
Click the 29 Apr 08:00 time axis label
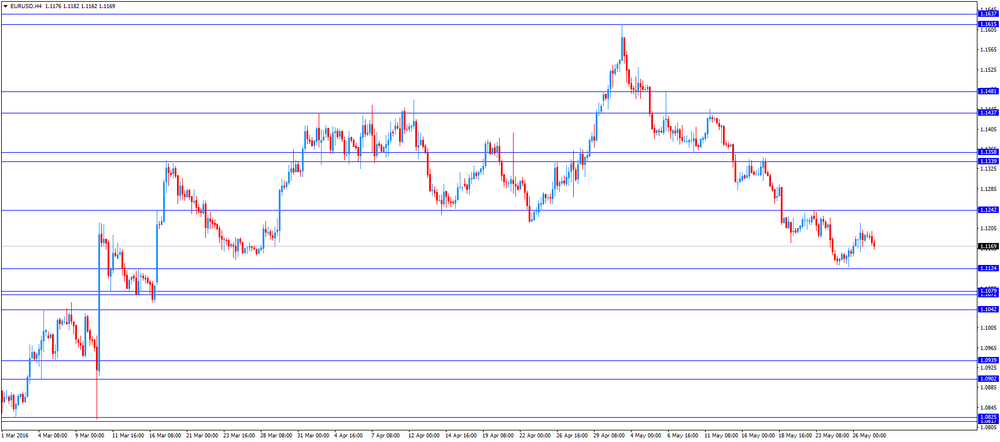[610, 436]
